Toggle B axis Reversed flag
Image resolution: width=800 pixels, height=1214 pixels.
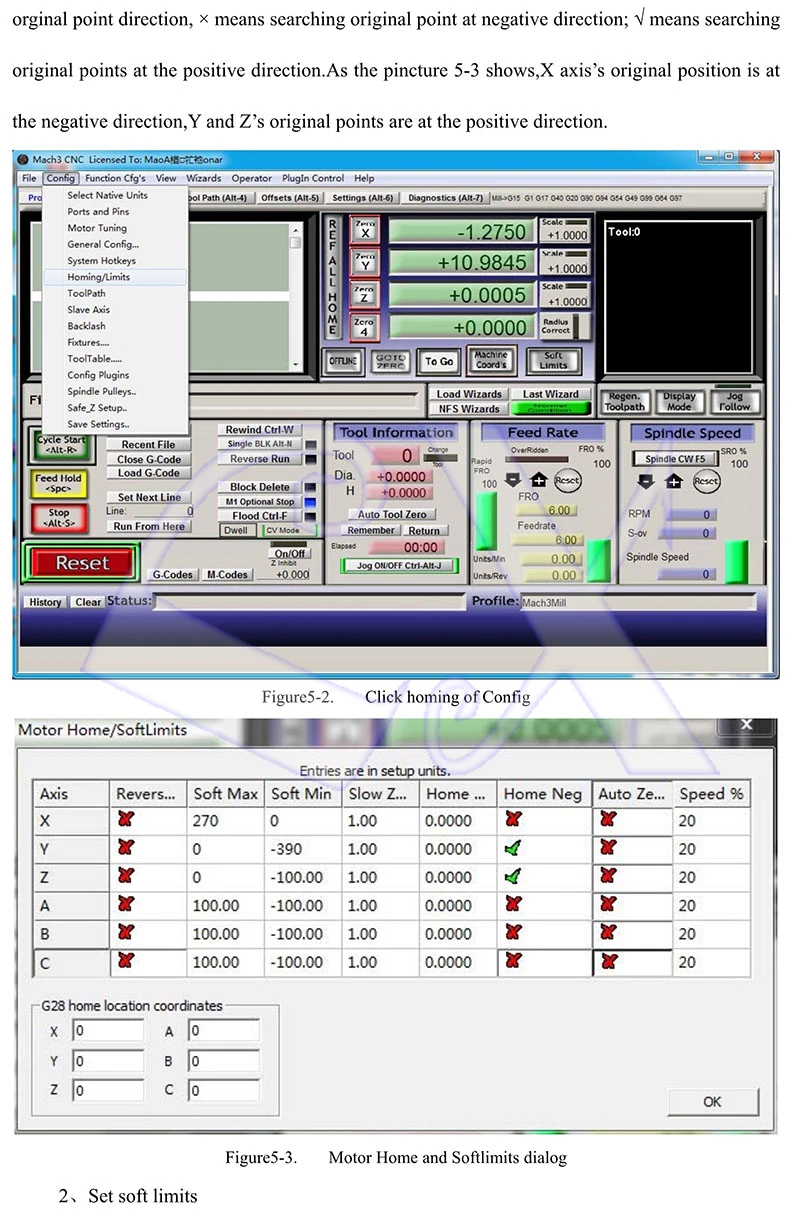pos(124,933)
